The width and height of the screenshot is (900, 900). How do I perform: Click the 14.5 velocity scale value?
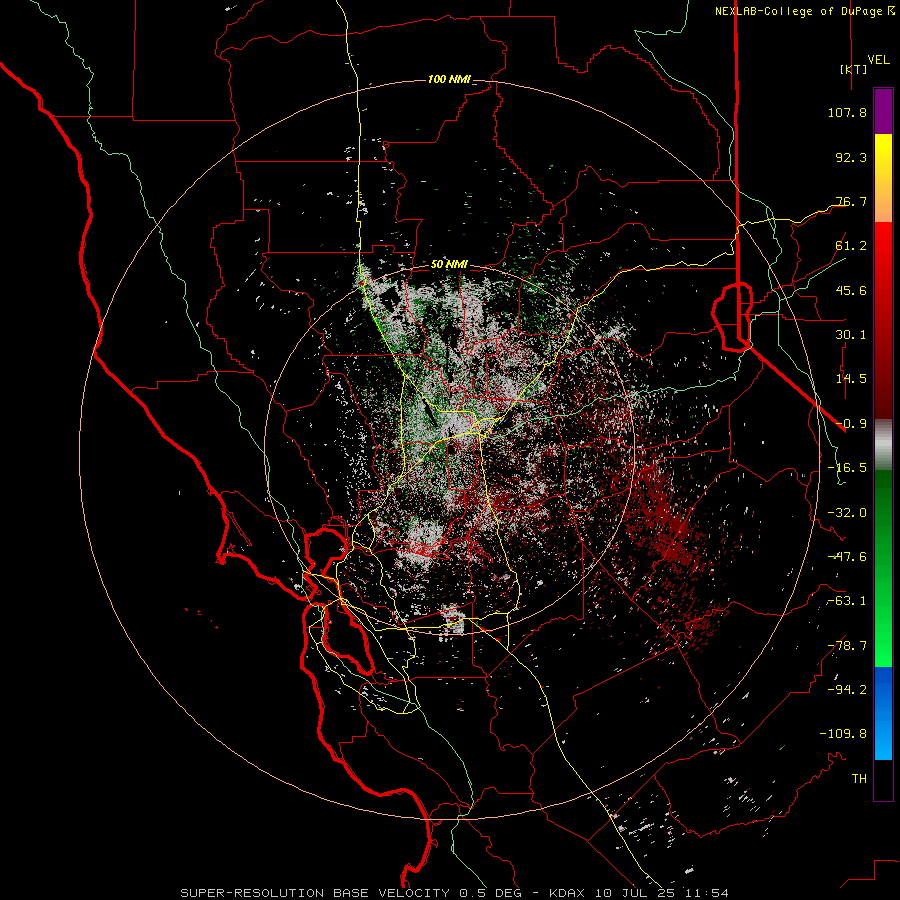(851, 379)
